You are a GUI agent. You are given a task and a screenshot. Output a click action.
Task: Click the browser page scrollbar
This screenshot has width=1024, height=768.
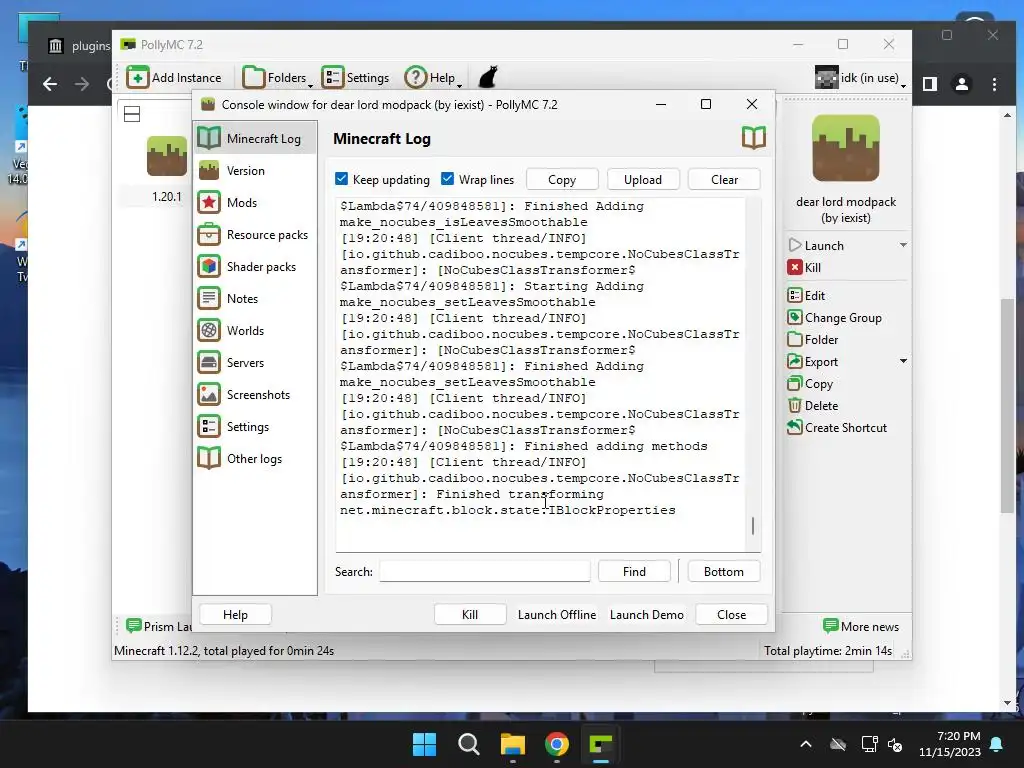coord(1007,405)
